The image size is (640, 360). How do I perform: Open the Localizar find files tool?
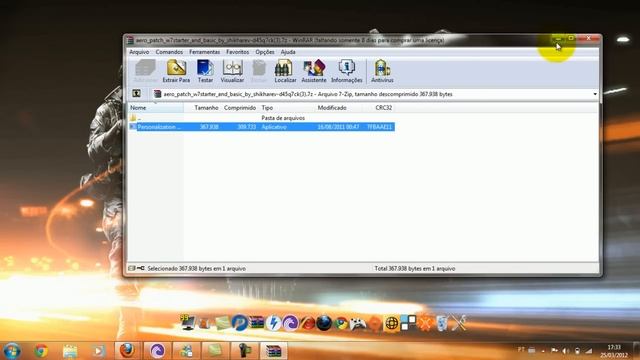tap(285, 71)
